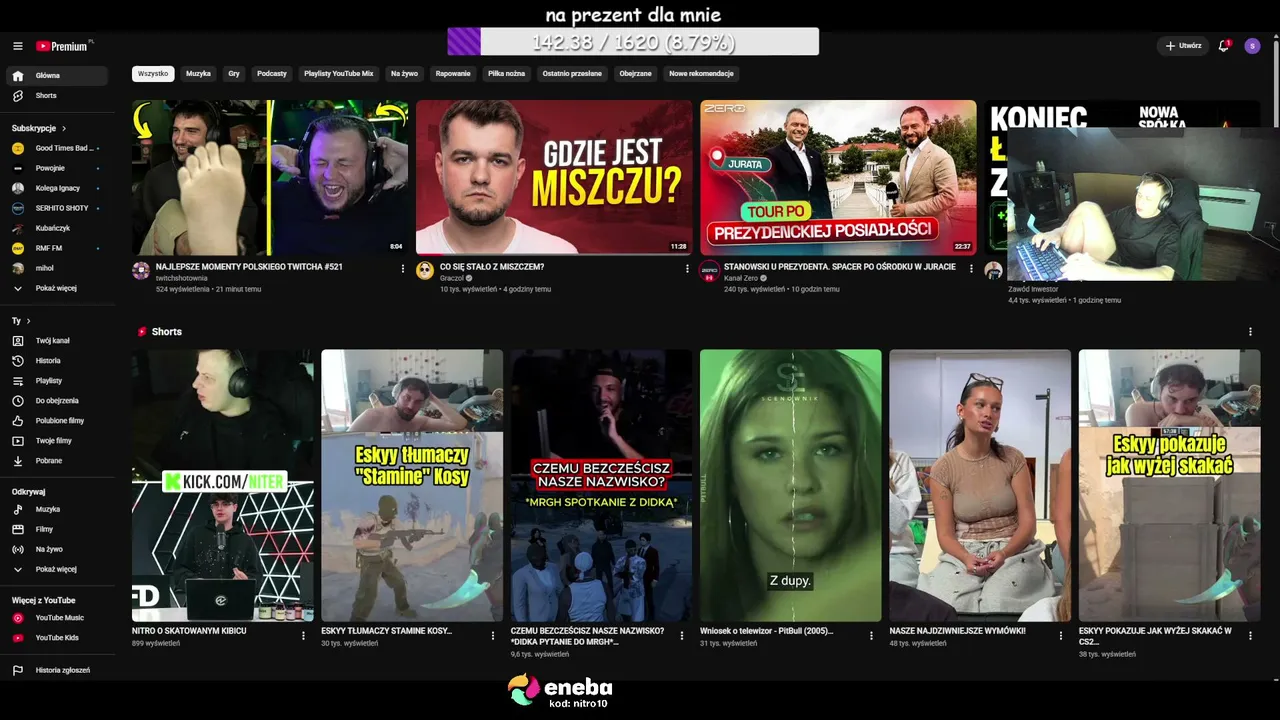This screenshot has height=720, width=1280.
Task: Open Muzyka under Odkrywaj in sidebar
Action: pyautogui.click(x=57, y=510)
